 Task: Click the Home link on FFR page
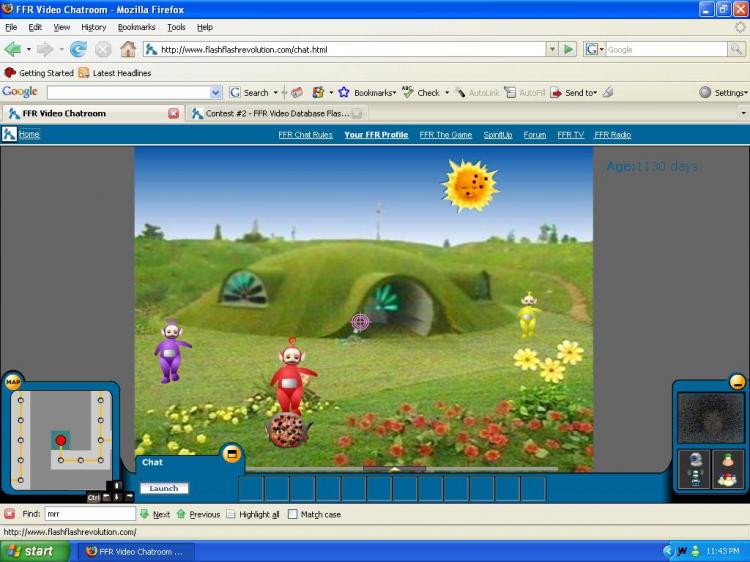click(x=29, y=134)
